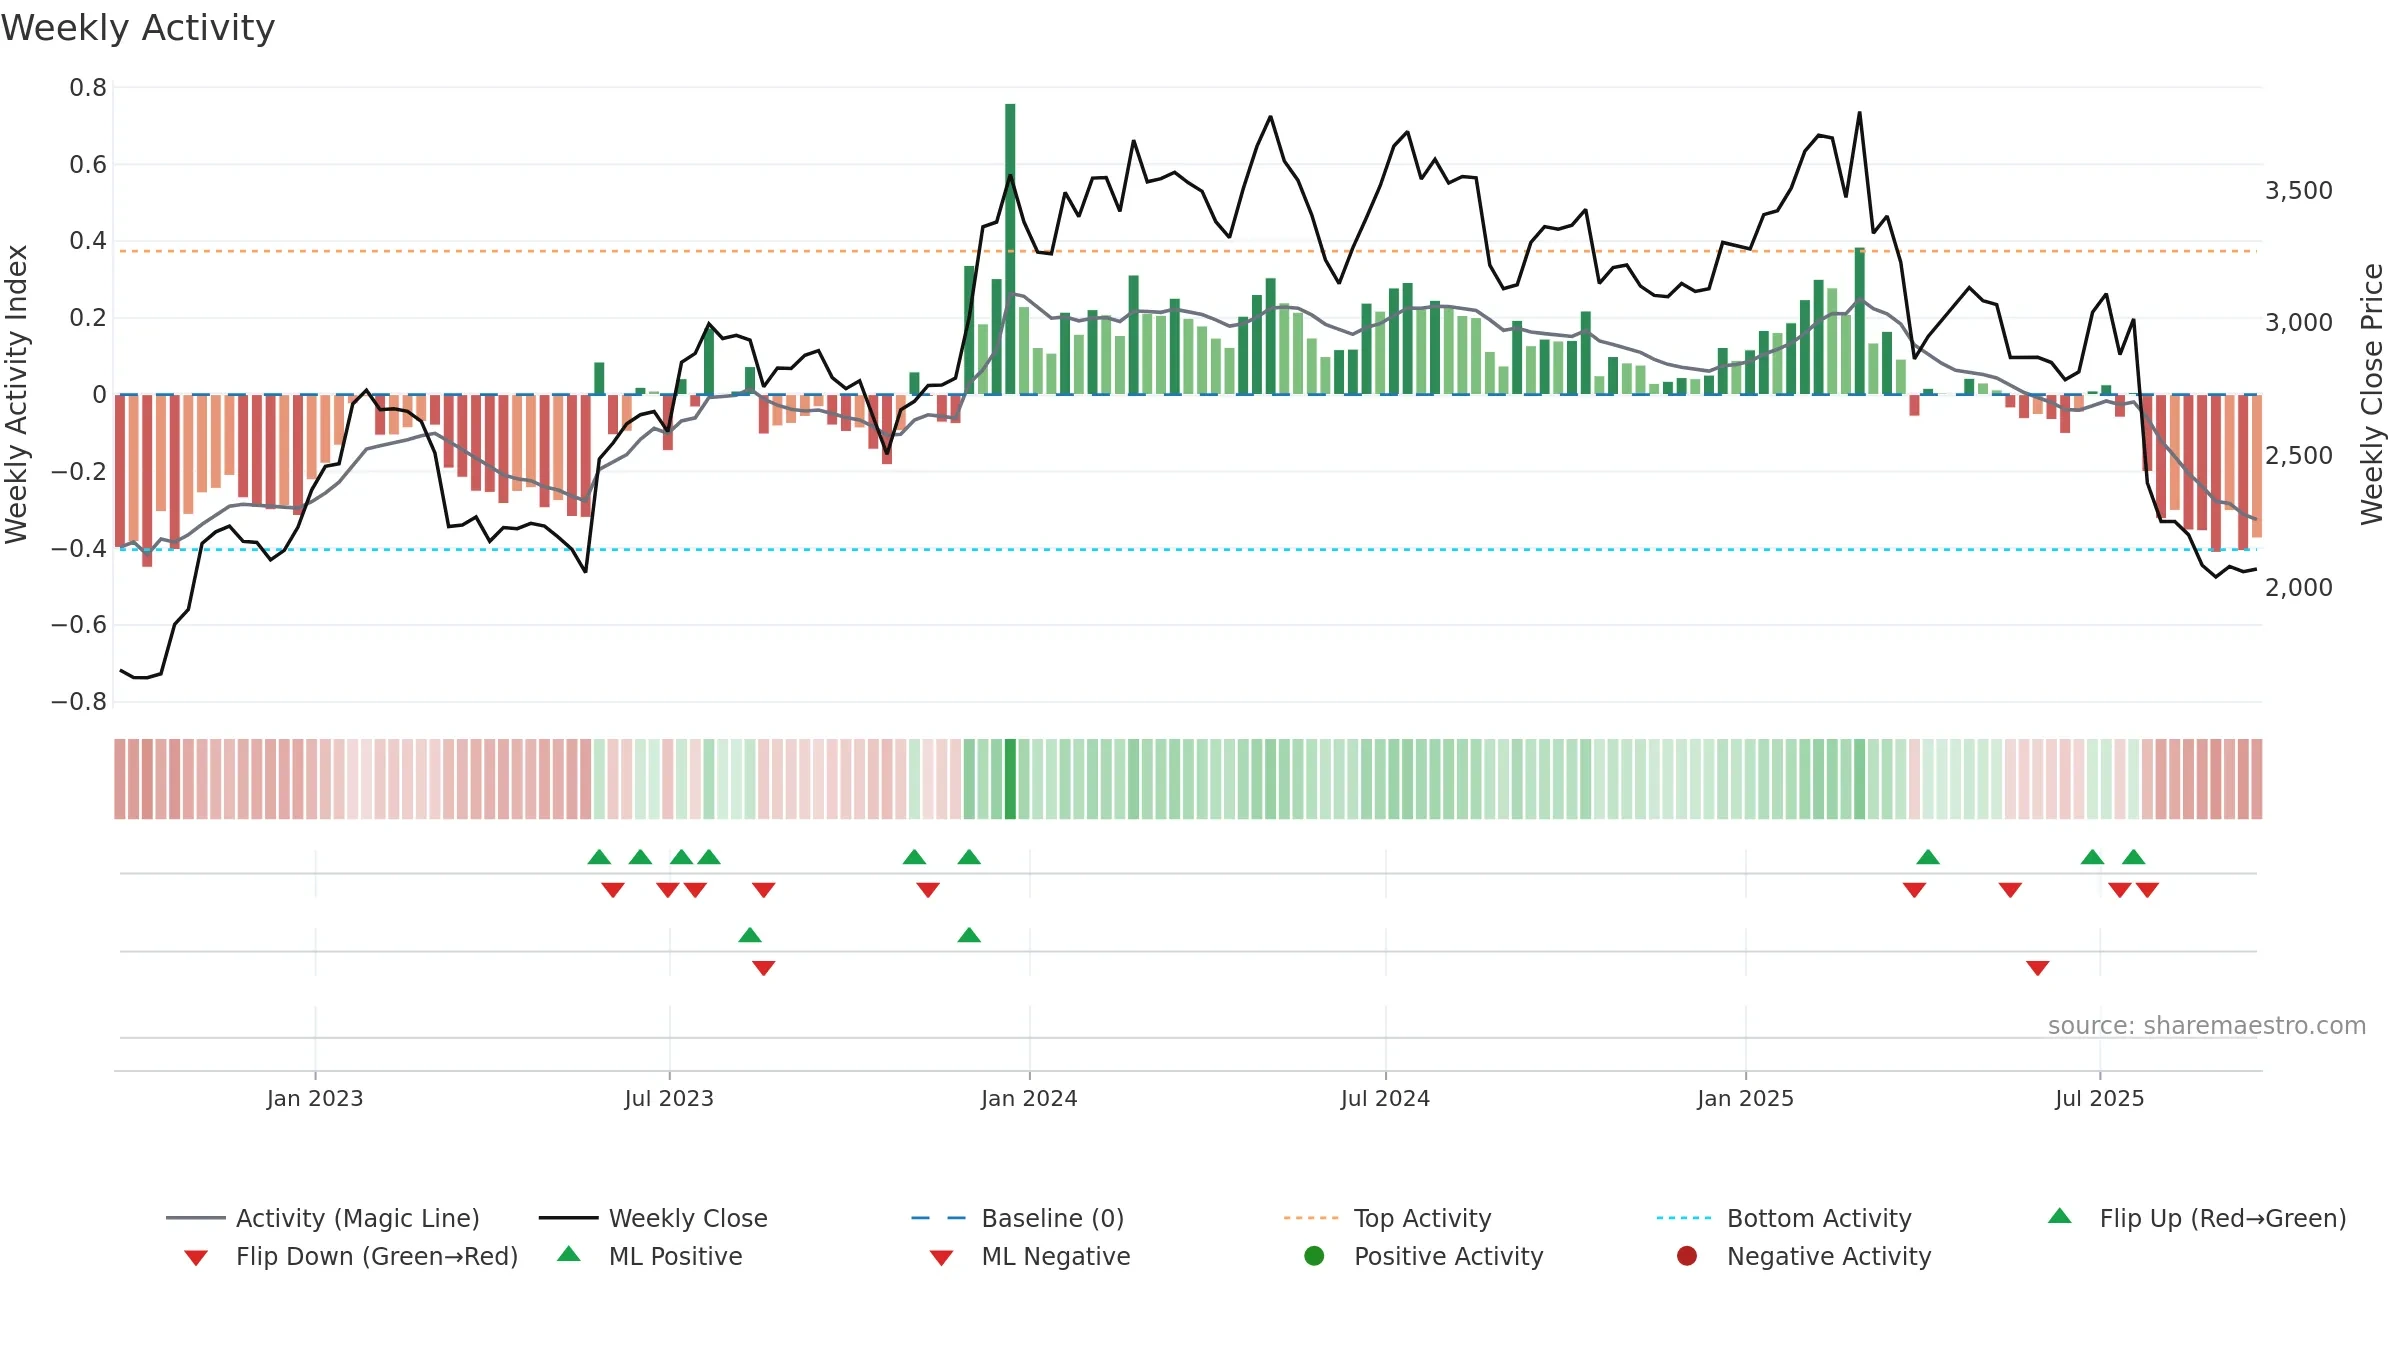Click the Weekly Close Price axis title

coord(2372,394)
